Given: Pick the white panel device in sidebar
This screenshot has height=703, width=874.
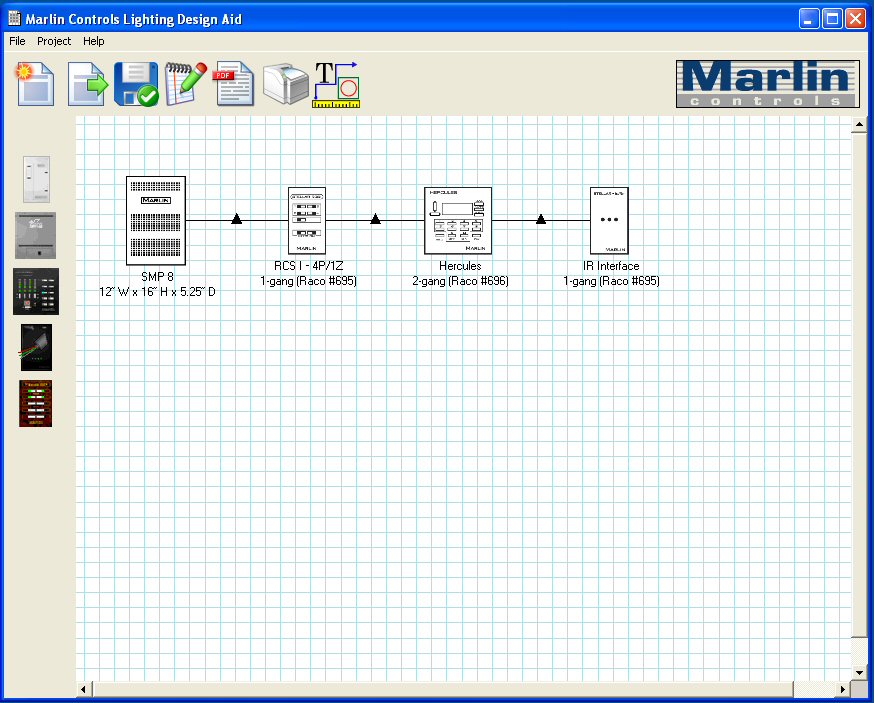Looking at the screenshot, I should [x=36, y=180].
